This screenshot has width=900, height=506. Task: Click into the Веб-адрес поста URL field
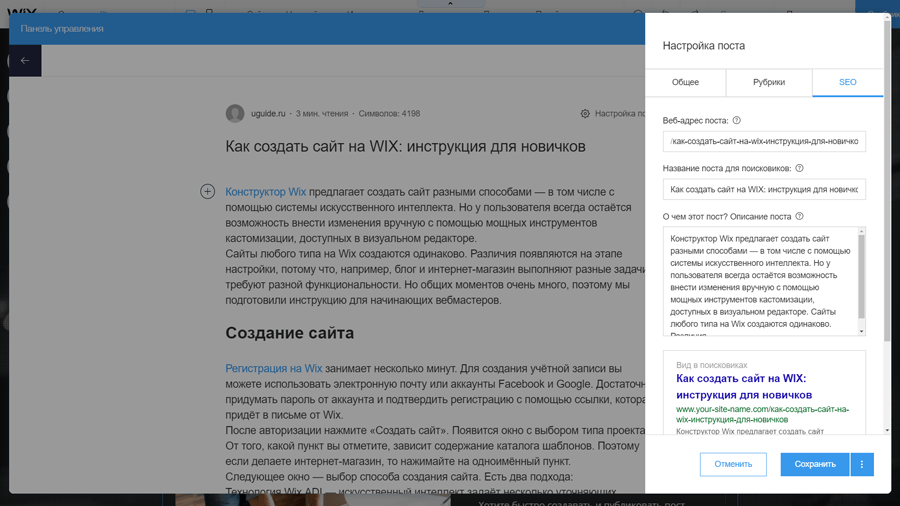pyautogui.click(x=764, y=142)
